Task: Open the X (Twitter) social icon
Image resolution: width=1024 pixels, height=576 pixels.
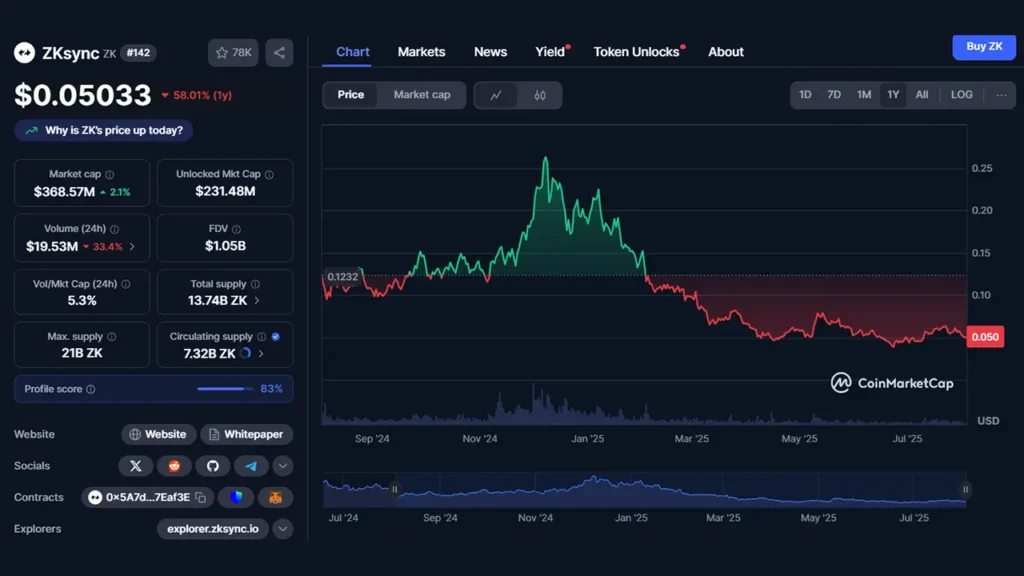Action: pyautogui.click(x=136, y=466)
